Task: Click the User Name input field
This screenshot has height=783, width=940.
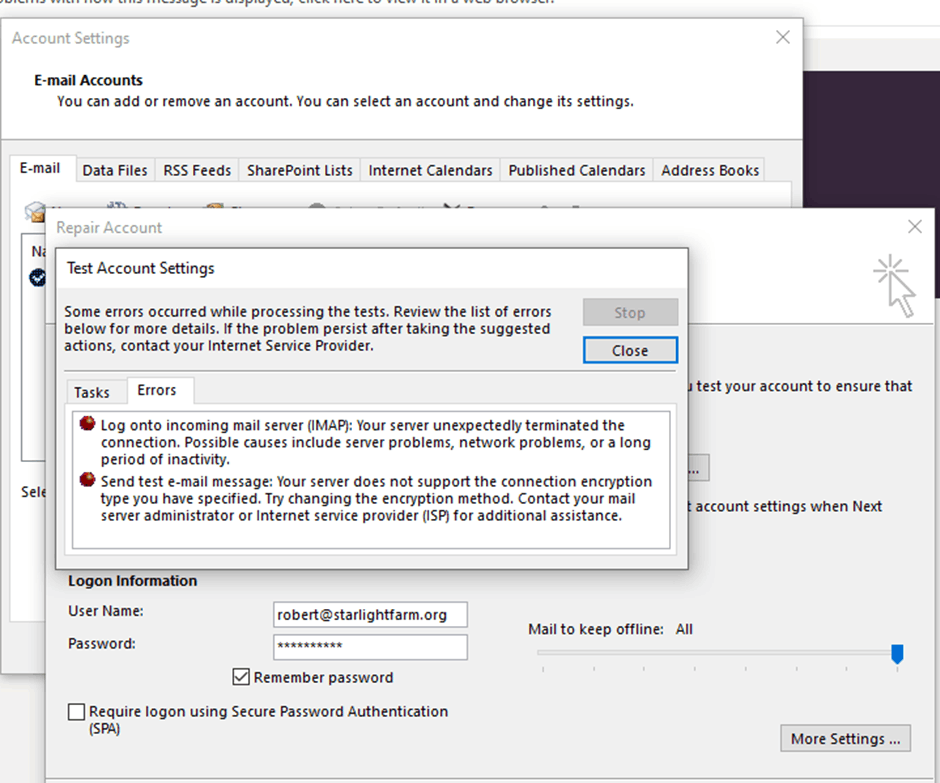Action: [x=370, y=615]
